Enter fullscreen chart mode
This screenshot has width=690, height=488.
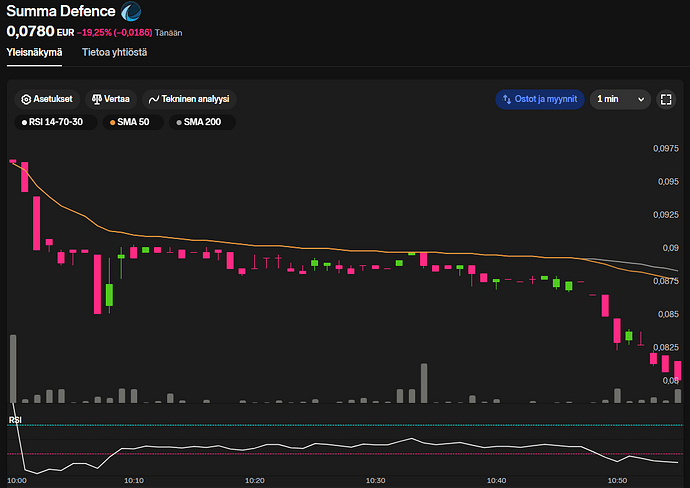click(x=666, y=99)
